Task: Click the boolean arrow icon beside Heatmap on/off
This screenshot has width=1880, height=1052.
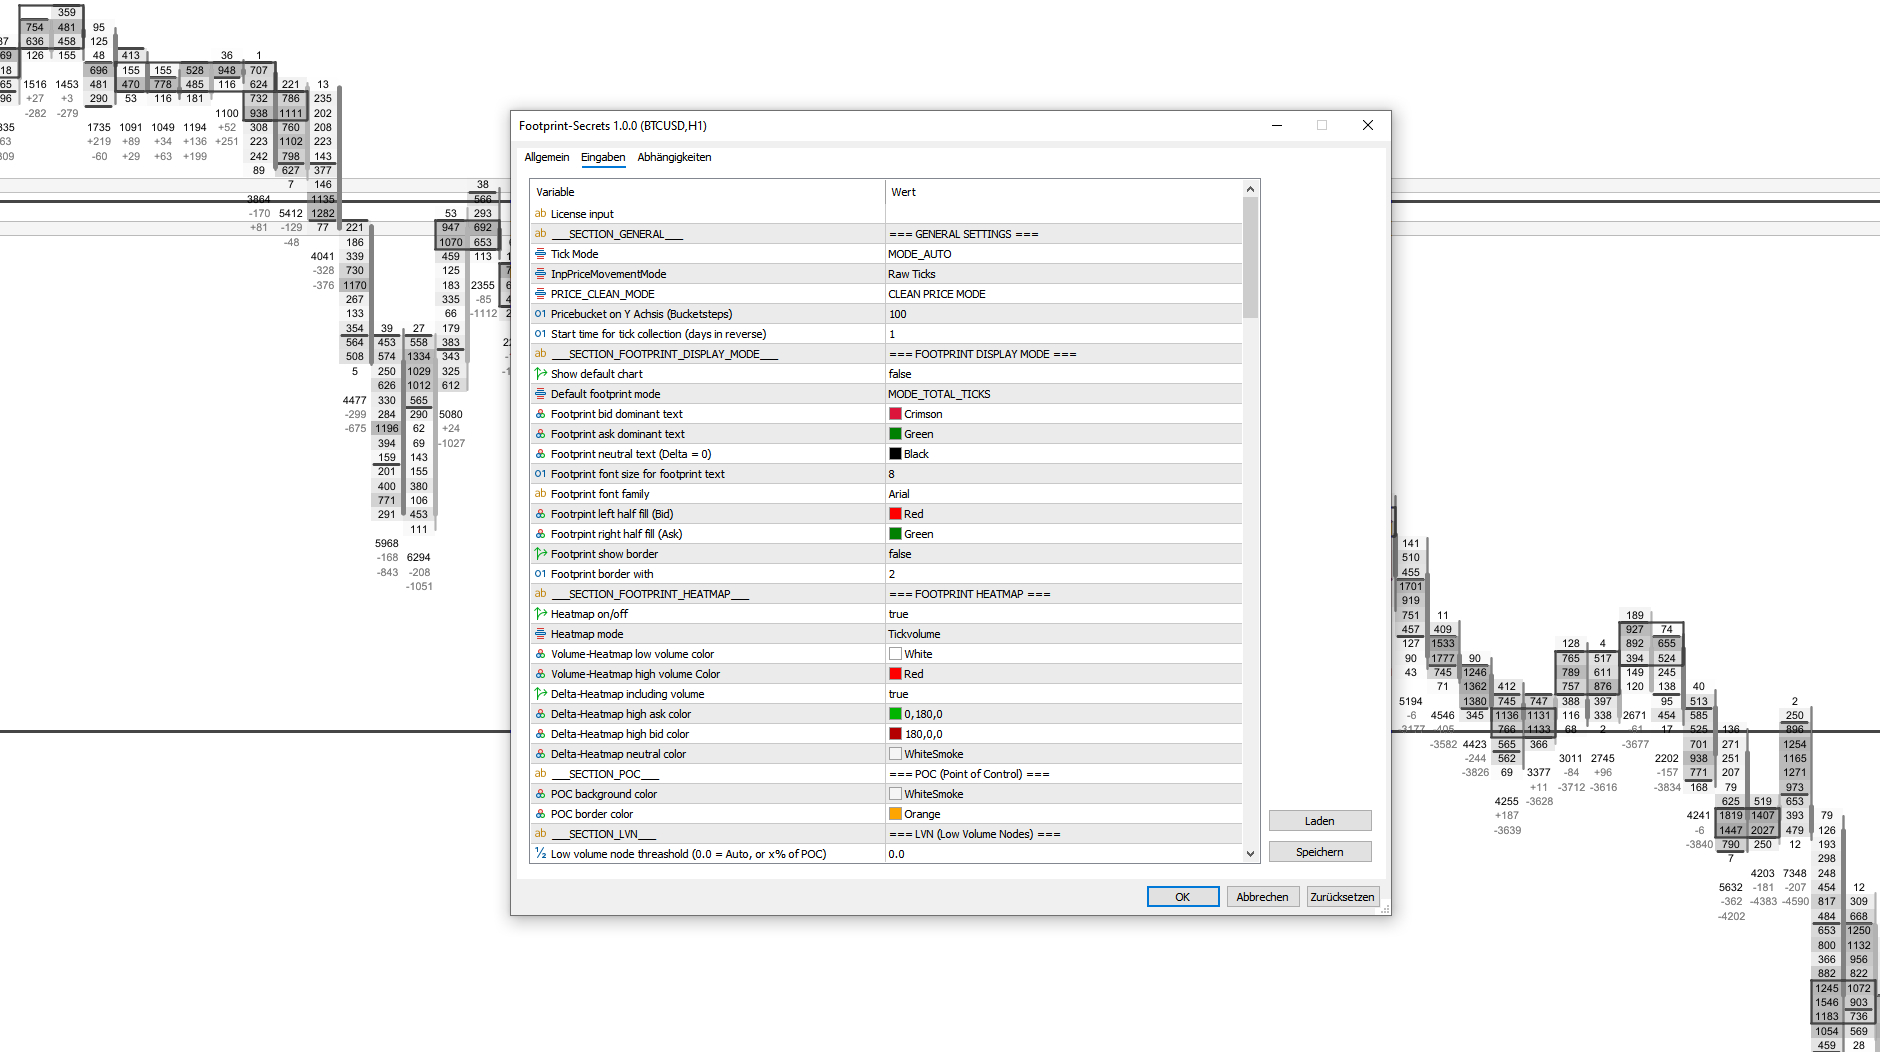Action: point(540,614)
